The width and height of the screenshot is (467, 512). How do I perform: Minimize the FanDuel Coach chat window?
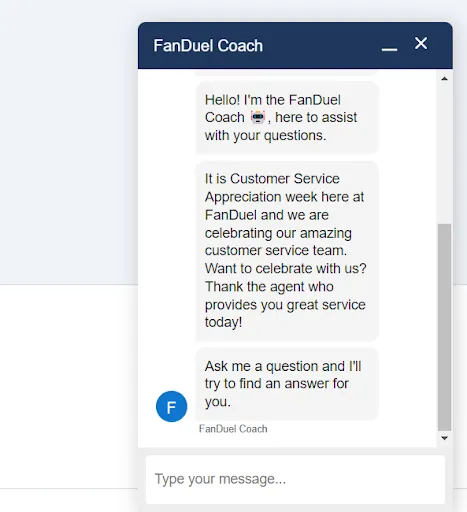(x=389, y=49)
